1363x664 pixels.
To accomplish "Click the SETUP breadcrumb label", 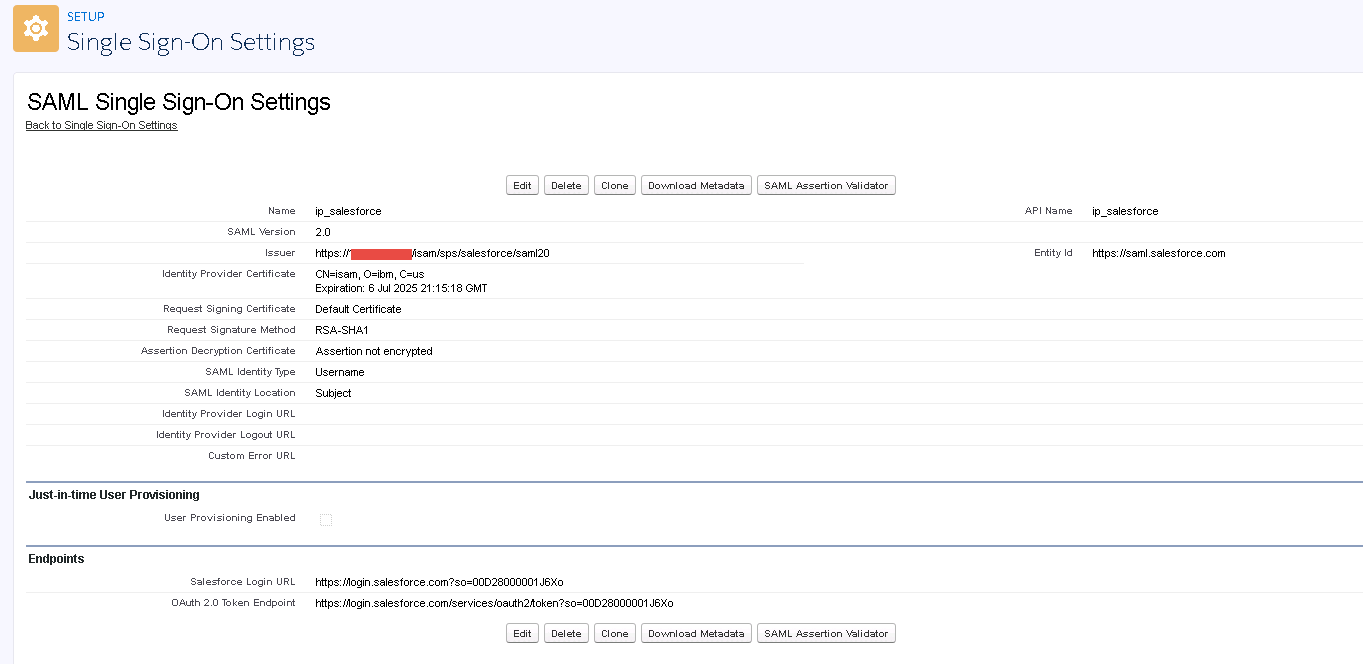I will pyautogui.click(x=87, y=16).
